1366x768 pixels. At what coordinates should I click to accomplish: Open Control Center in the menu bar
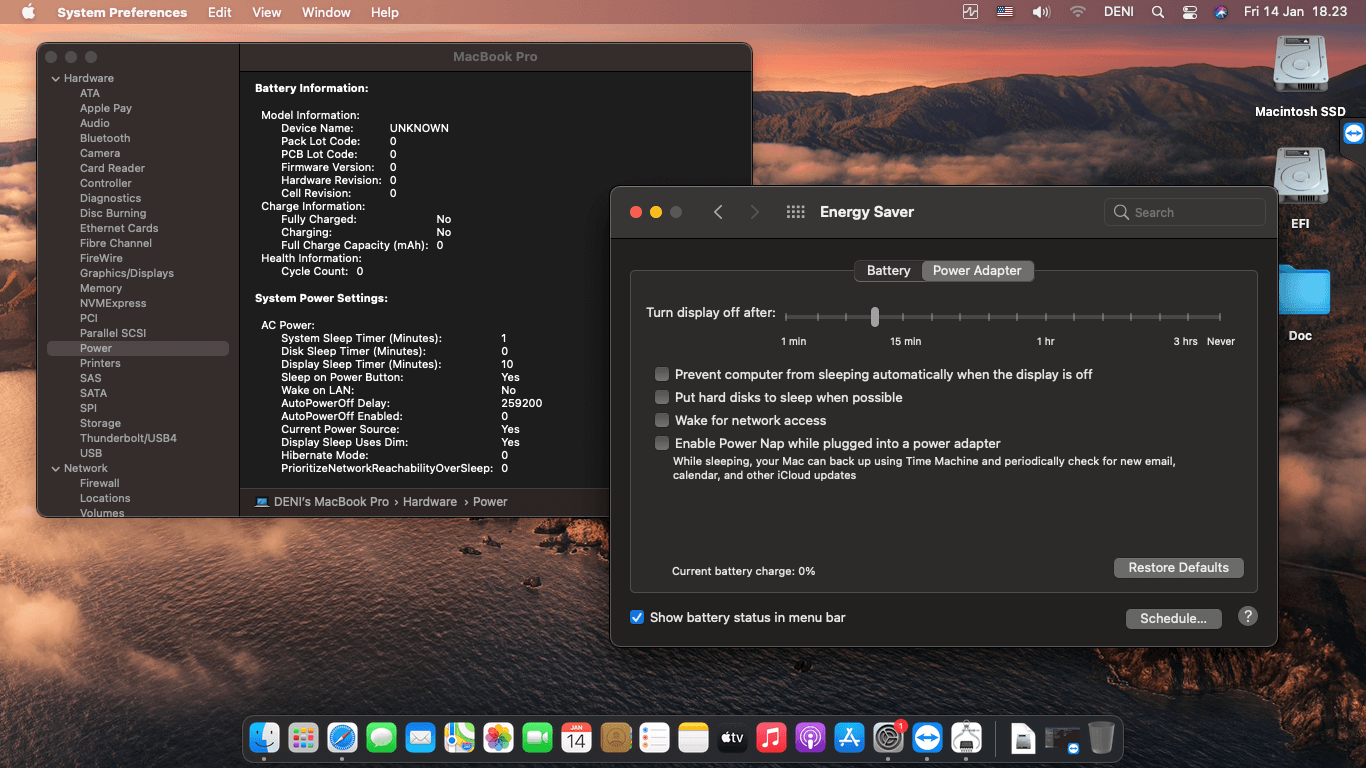1189,12
